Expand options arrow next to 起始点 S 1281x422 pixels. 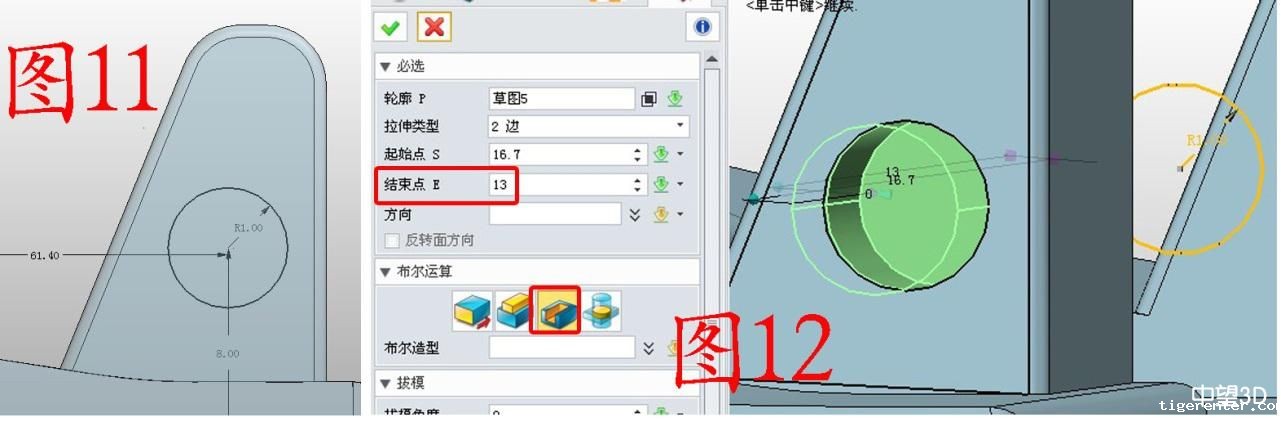pyautogui.click(x=681, y=155)
